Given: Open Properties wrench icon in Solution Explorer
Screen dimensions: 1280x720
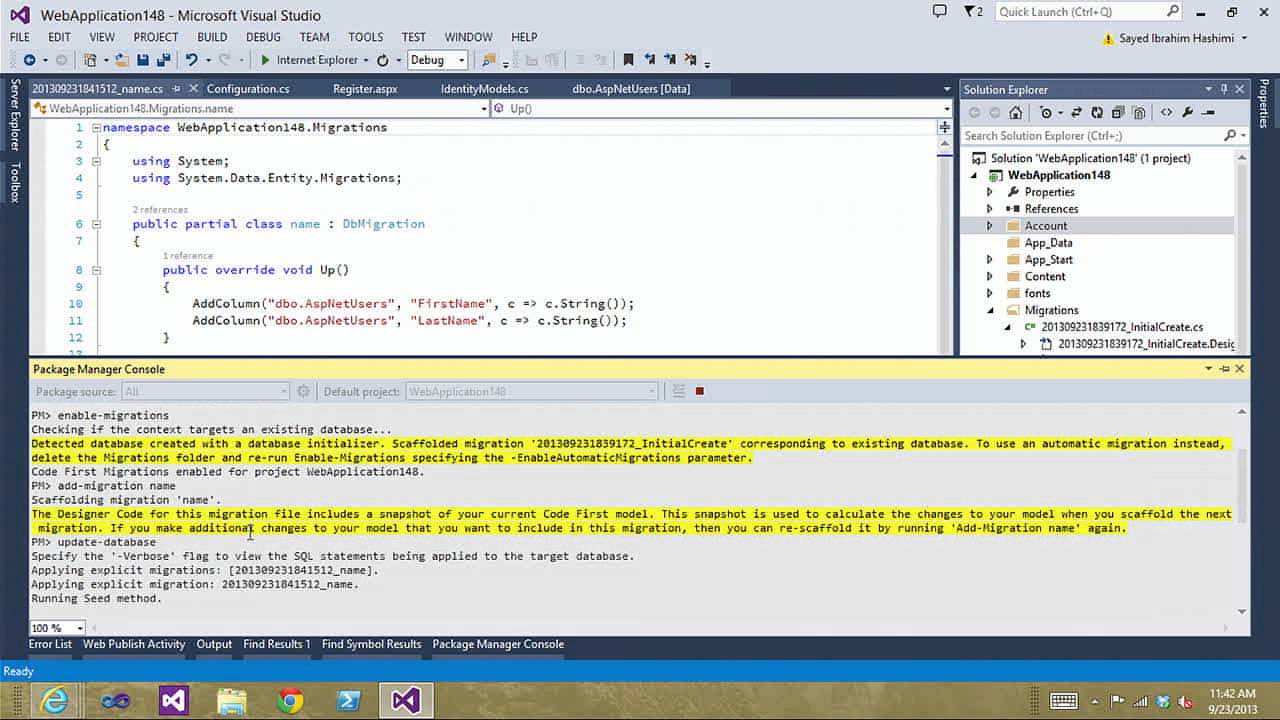Looking at the screenshot, I should coord(1186,113).
